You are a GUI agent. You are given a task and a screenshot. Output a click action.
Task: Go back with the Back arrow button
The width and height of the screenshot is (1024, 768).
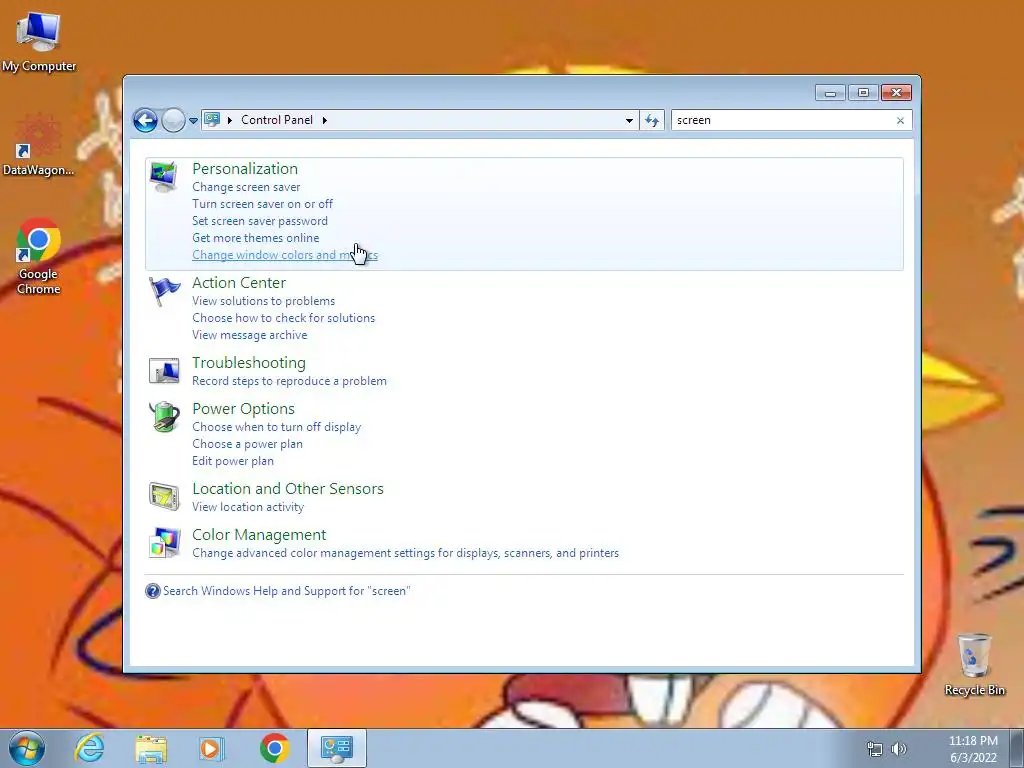(145, 120)
